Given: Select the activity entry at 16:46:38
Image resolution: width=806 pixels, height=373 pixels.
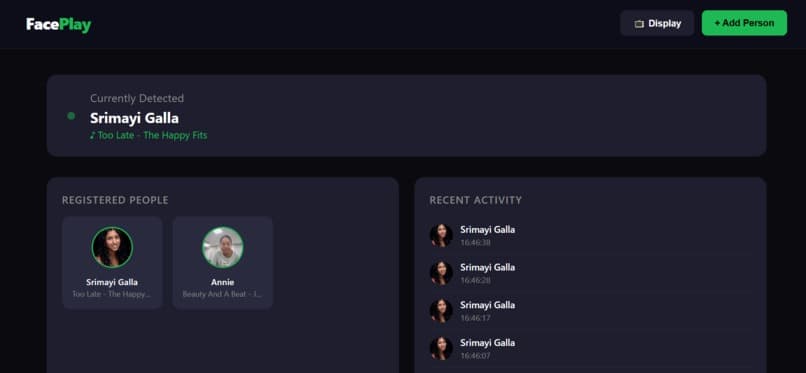Looking at the screenshot, I should 590,235.
